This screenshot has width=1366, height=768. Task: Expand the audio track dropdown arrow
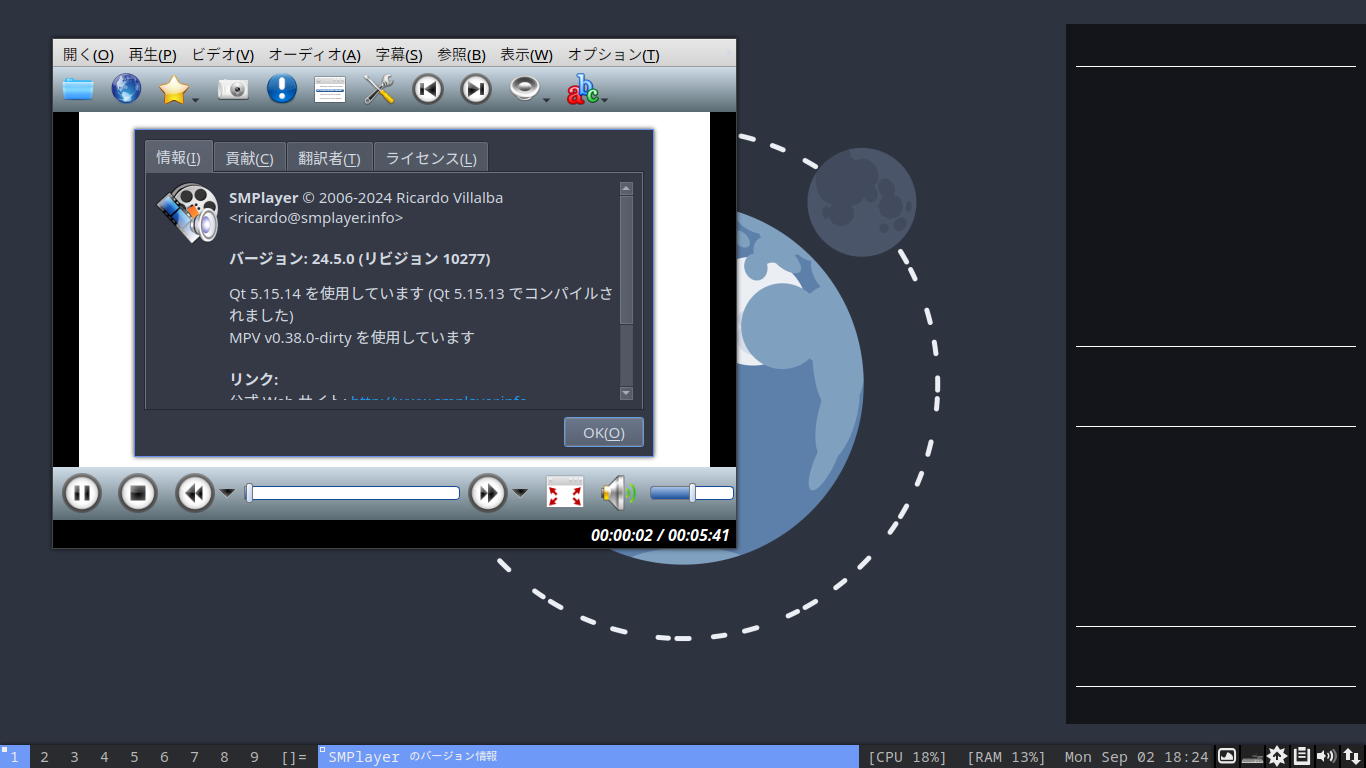(546, 99)
